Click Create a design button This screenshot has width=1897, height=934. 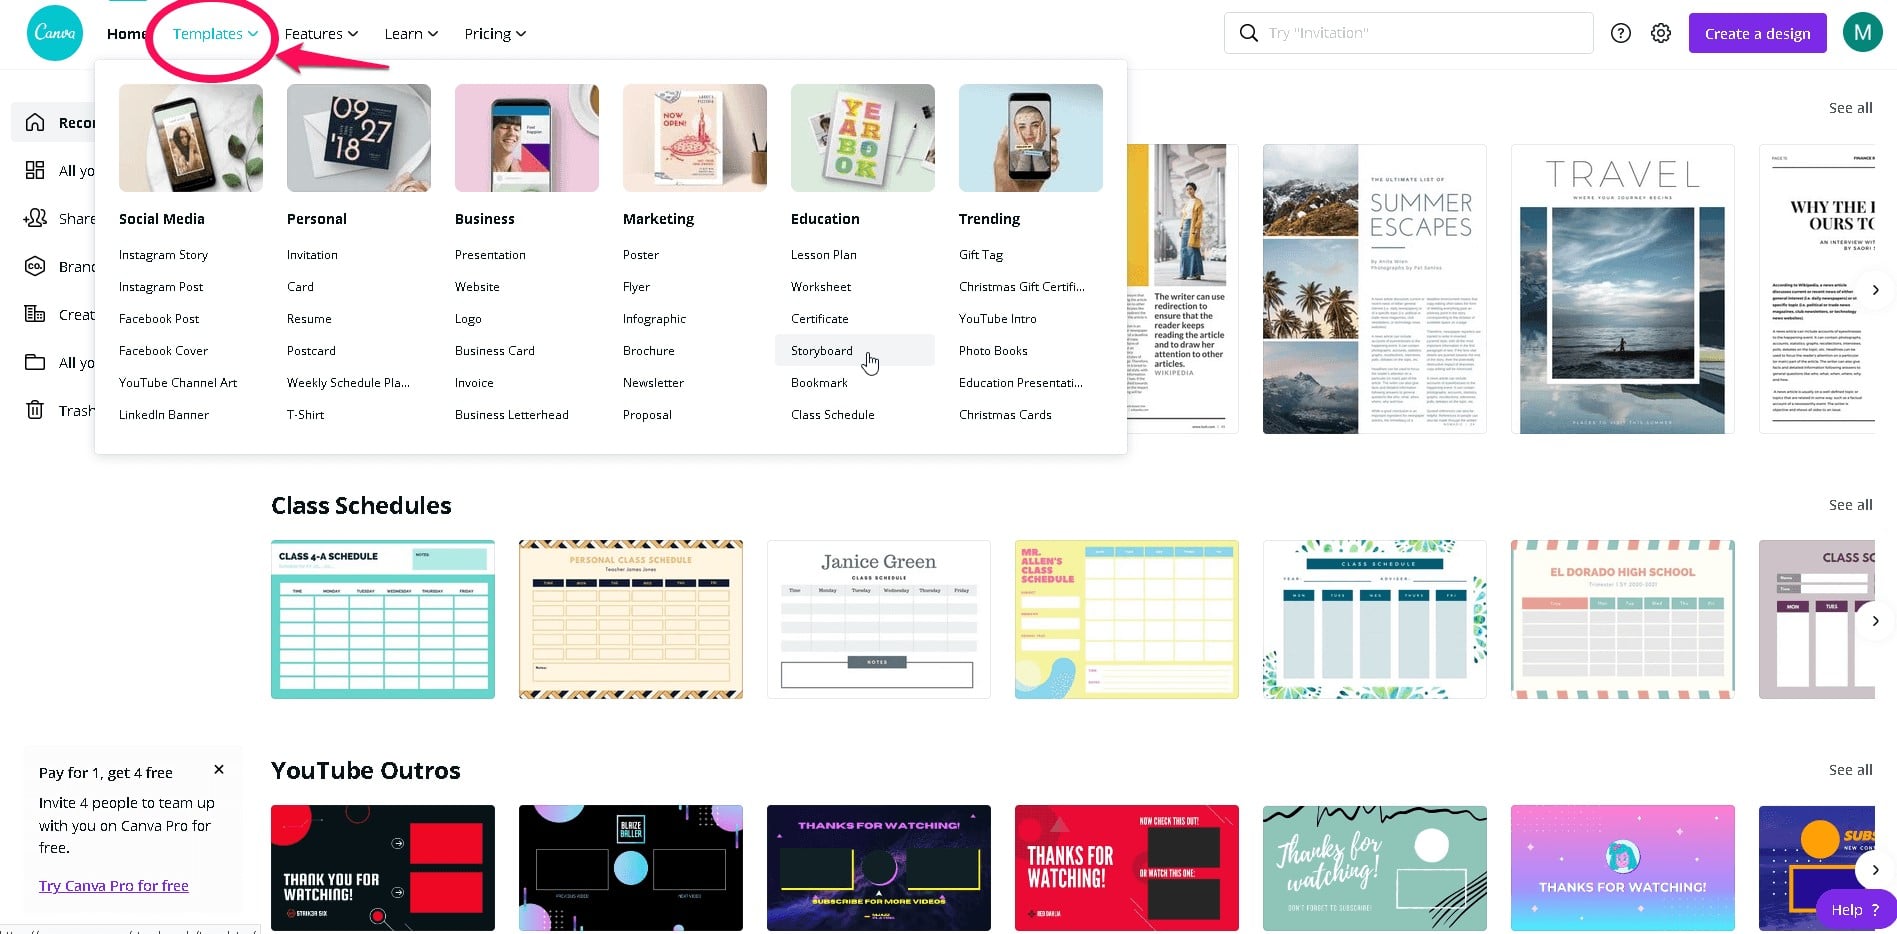point(1757,33)
